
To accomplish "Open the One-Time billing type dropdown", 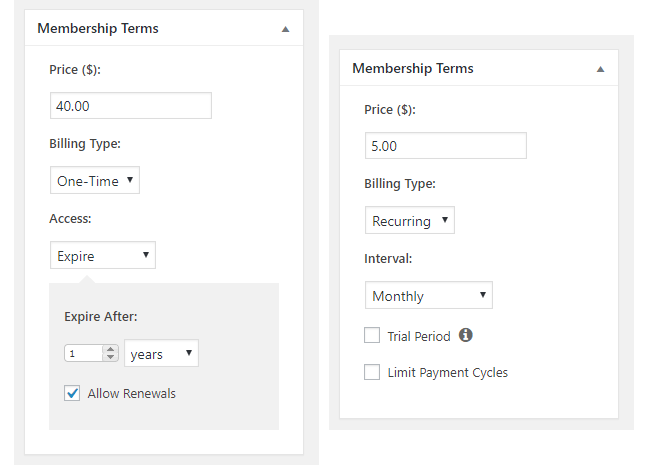I will coord(95,180).
